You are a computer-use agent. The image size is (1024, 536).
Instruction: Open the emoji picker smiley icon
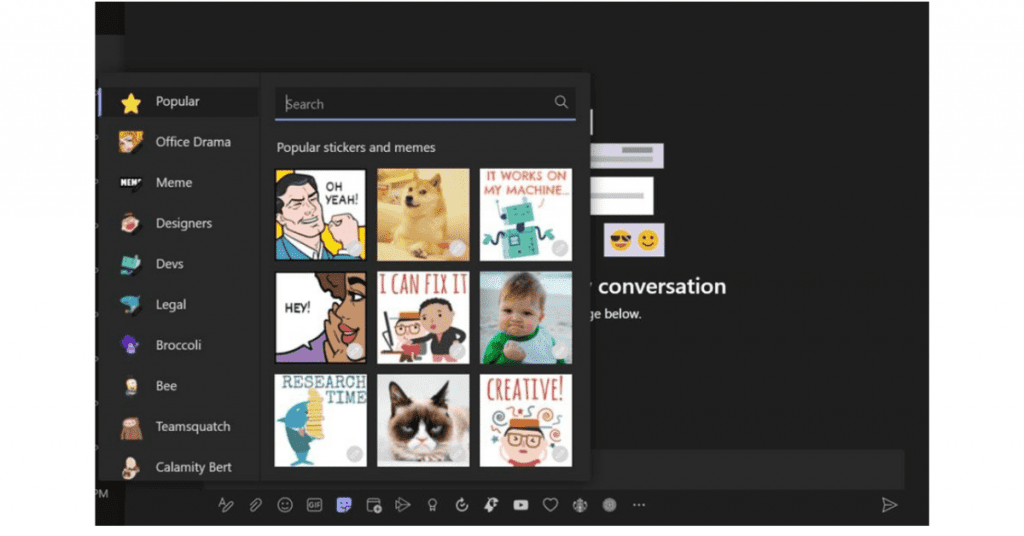click(285, 505)
